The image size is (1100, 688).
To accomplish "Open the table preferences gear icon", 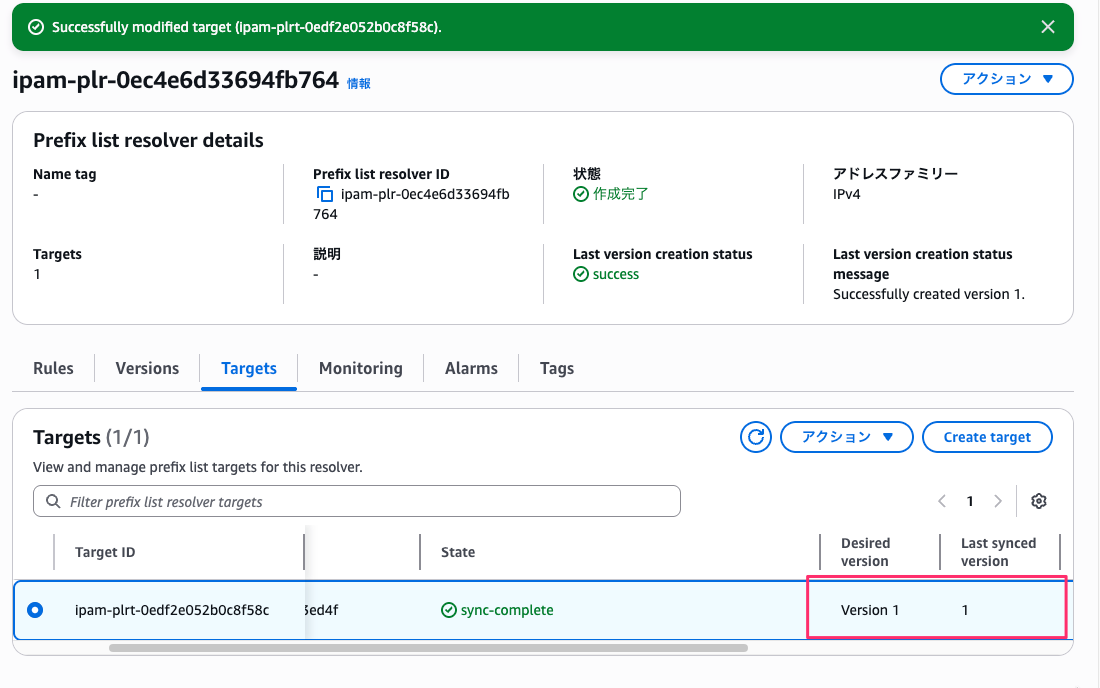I will pos(1038,501).
